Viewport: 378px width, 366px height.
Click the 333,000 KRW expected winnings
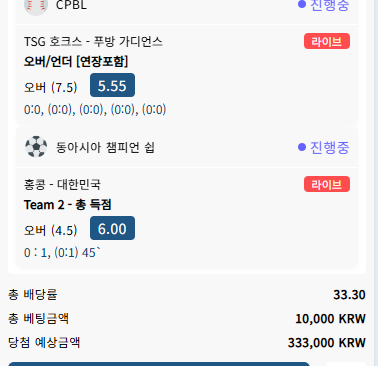[x=327, y=343]
